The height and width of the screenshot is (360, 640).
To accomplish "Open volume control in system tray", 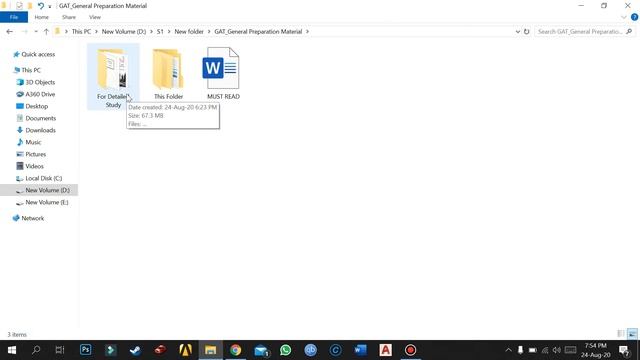I will point(557,350).
